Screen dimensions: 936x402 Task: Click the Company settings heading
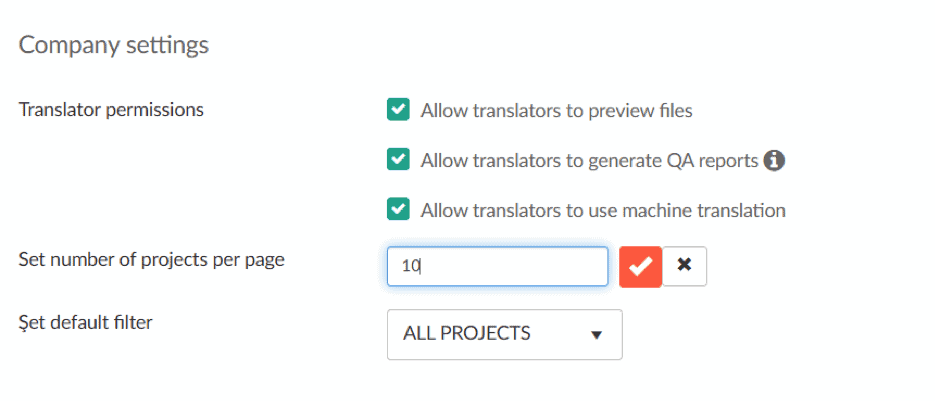click(114, 45)
